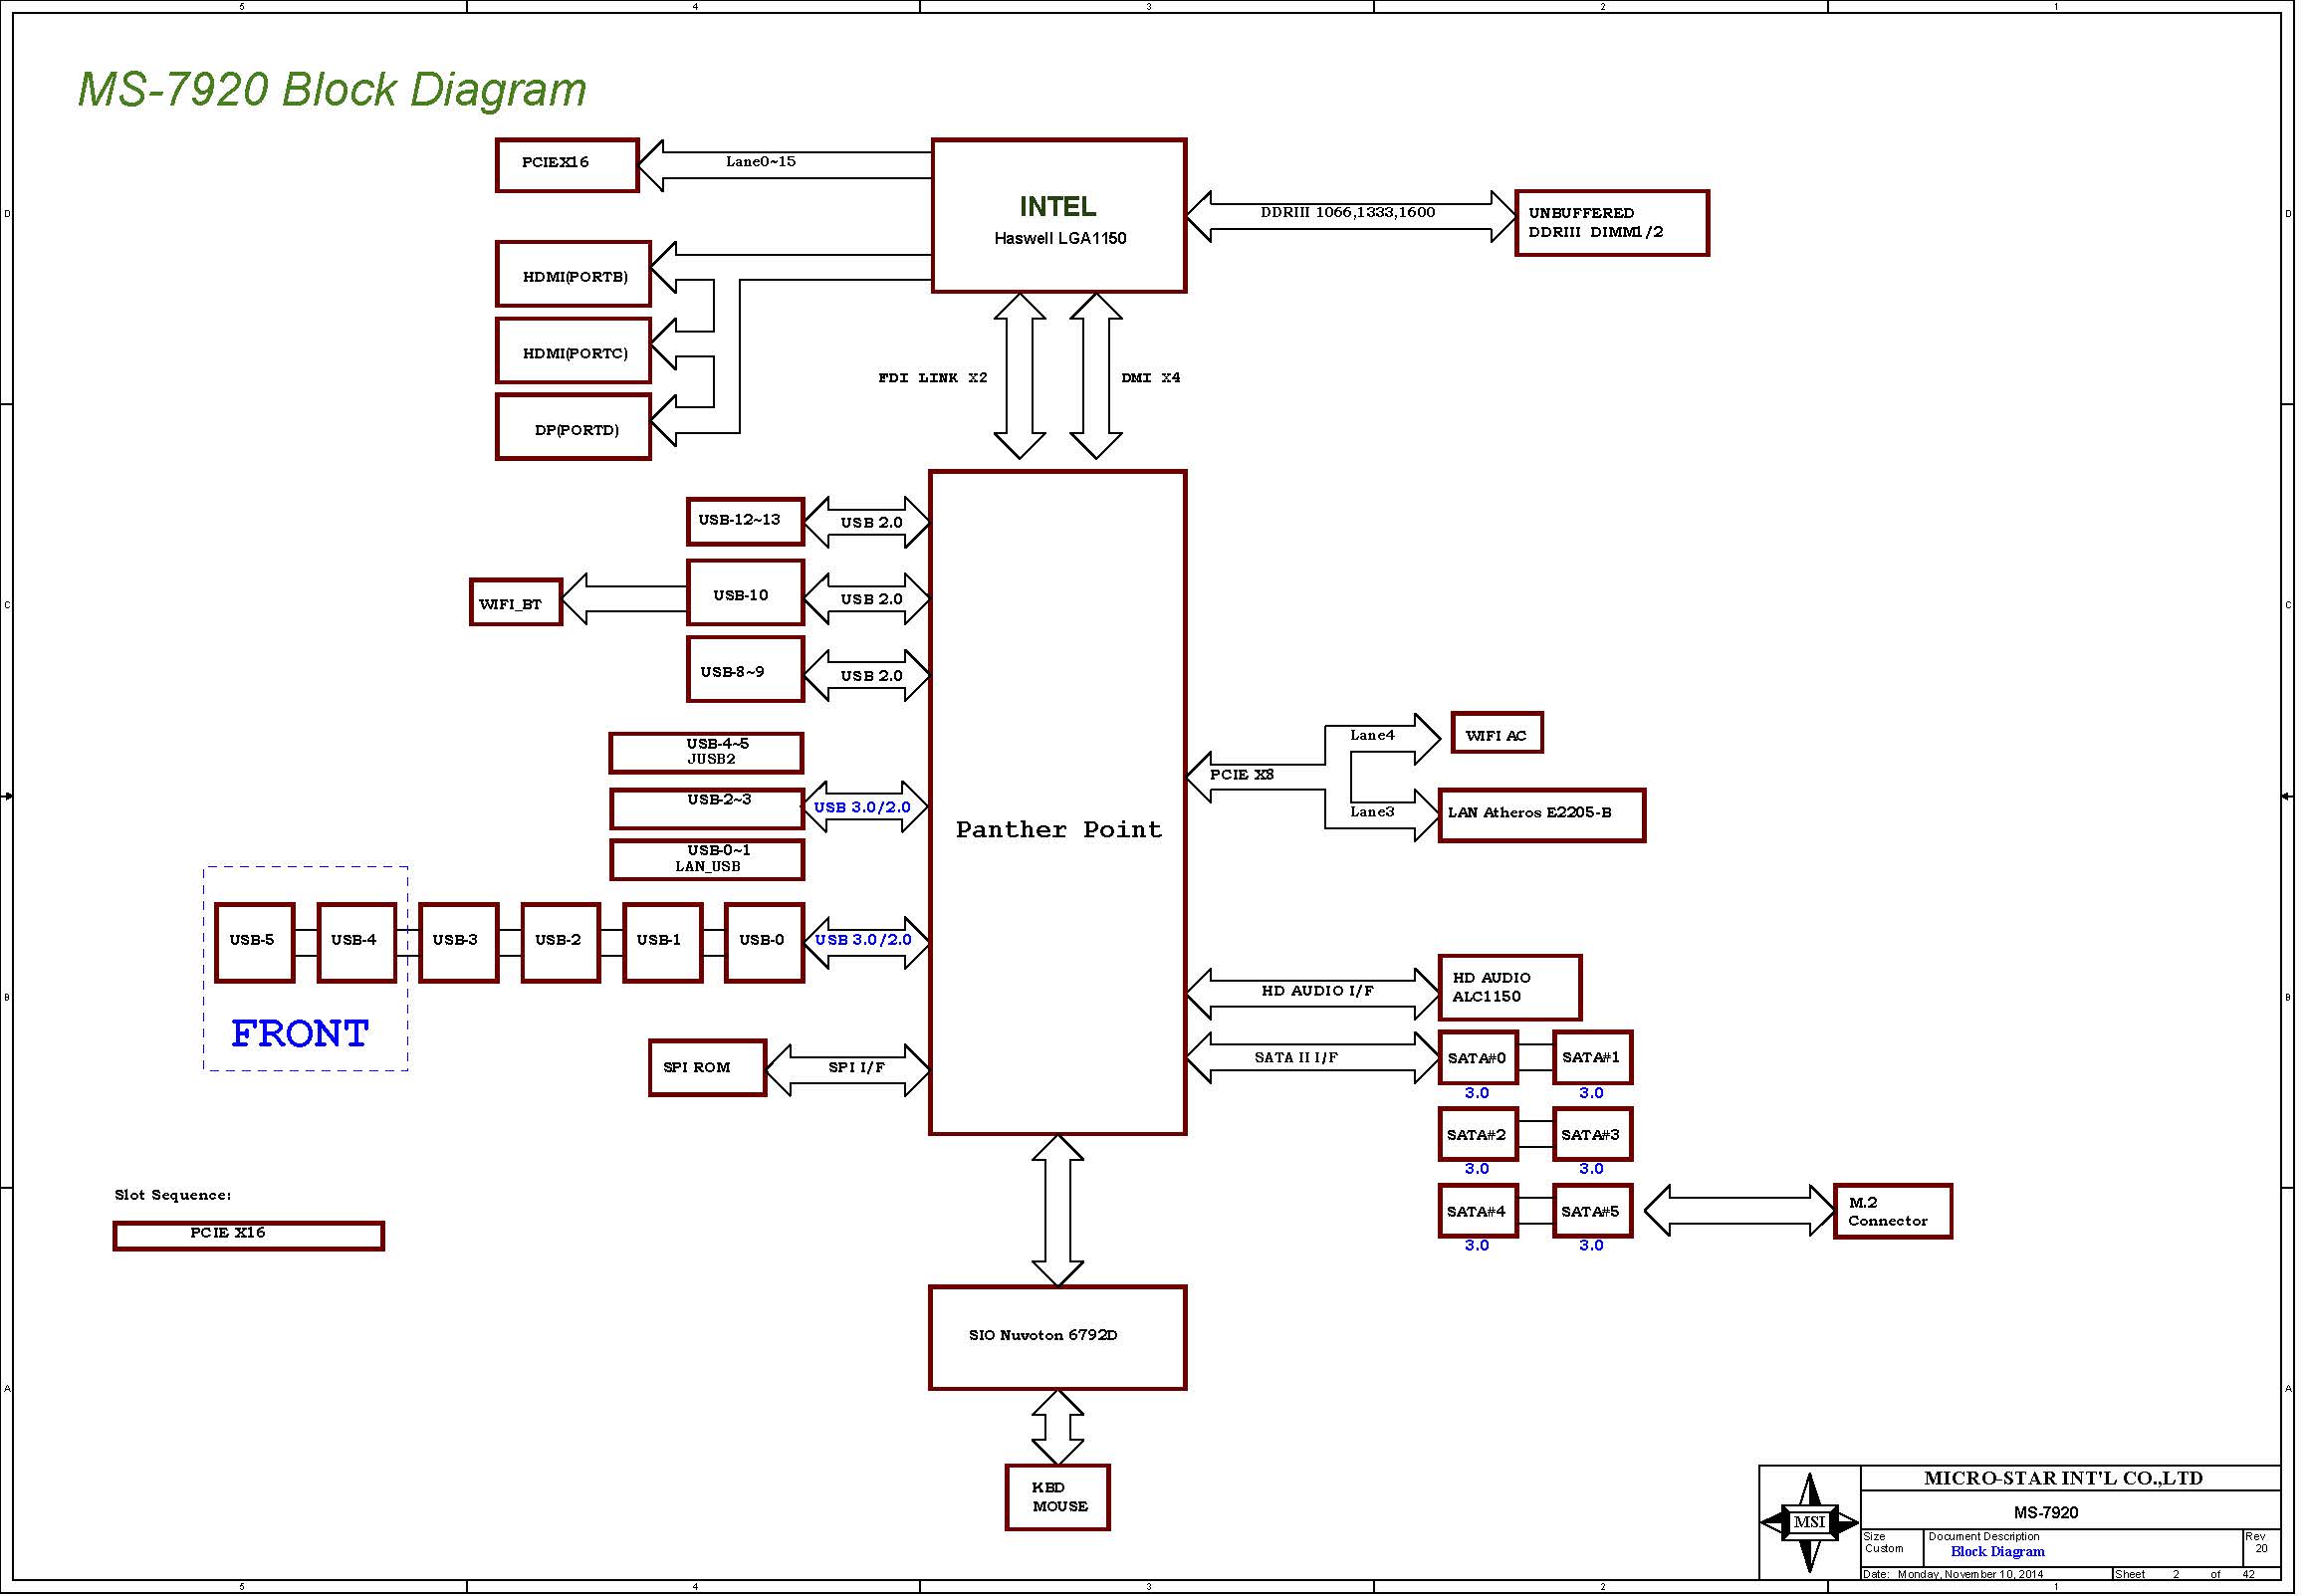2307x1596 pixels.
Task: Select the "FDI LINK X2" label
Action: tap(933, 378)
